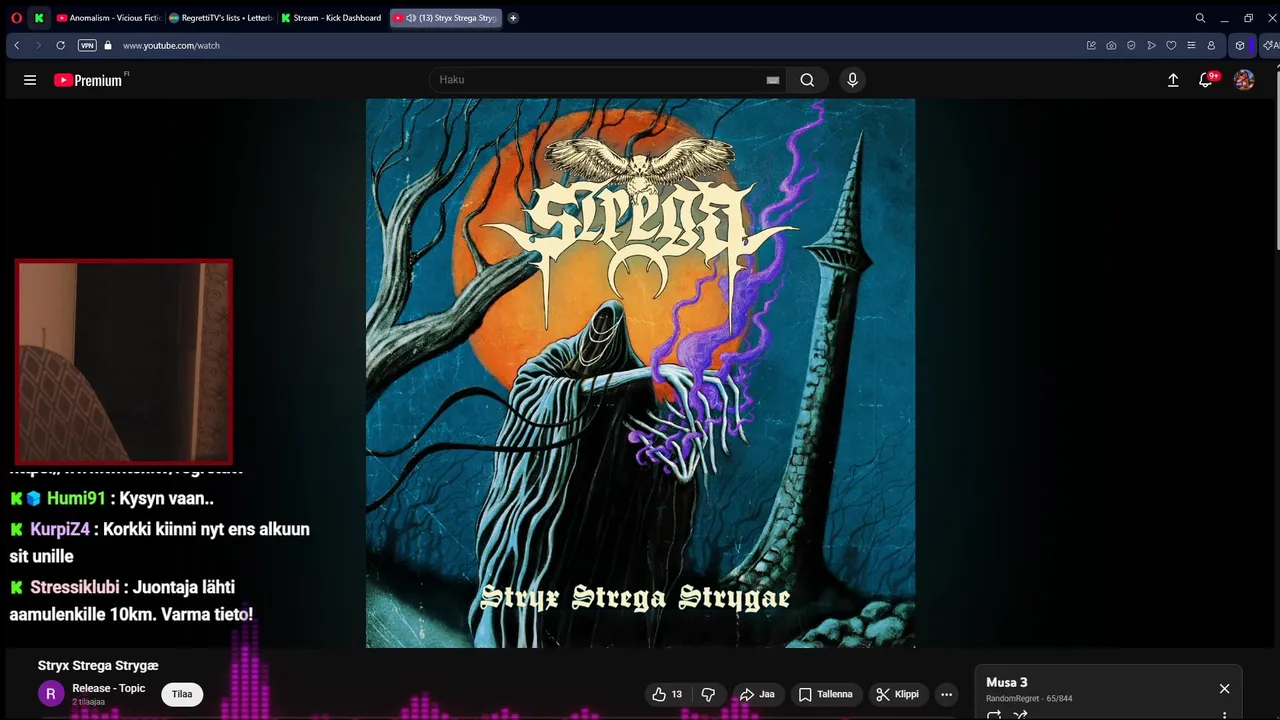Reload the current page

(60, 45)
